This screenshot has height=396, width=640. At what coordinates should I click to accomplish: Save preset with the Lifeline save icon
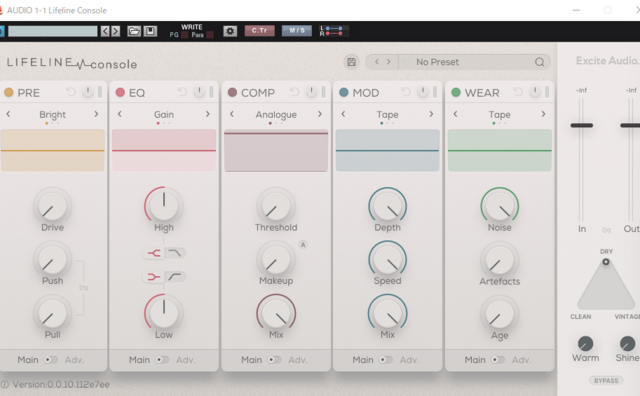pos(351,62)
